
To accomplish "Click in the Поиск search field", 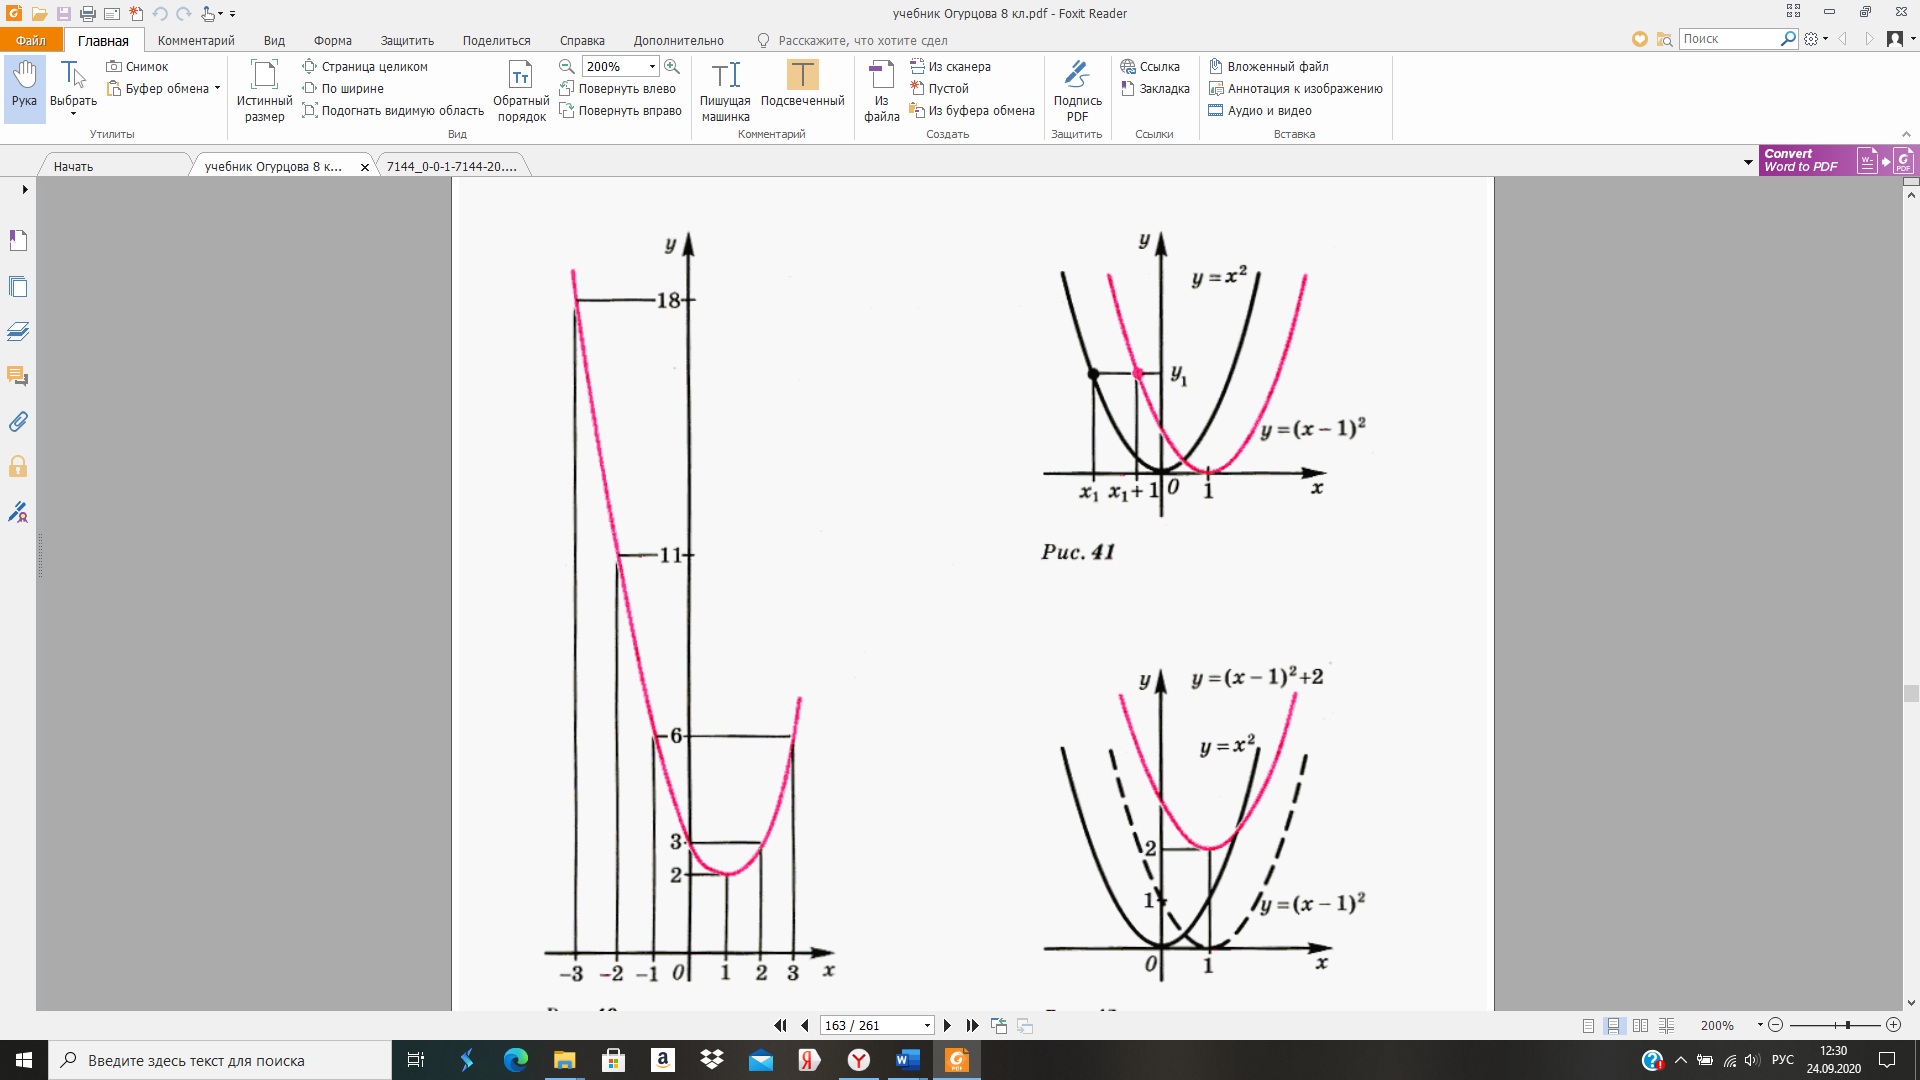I will coord(1729,39).
